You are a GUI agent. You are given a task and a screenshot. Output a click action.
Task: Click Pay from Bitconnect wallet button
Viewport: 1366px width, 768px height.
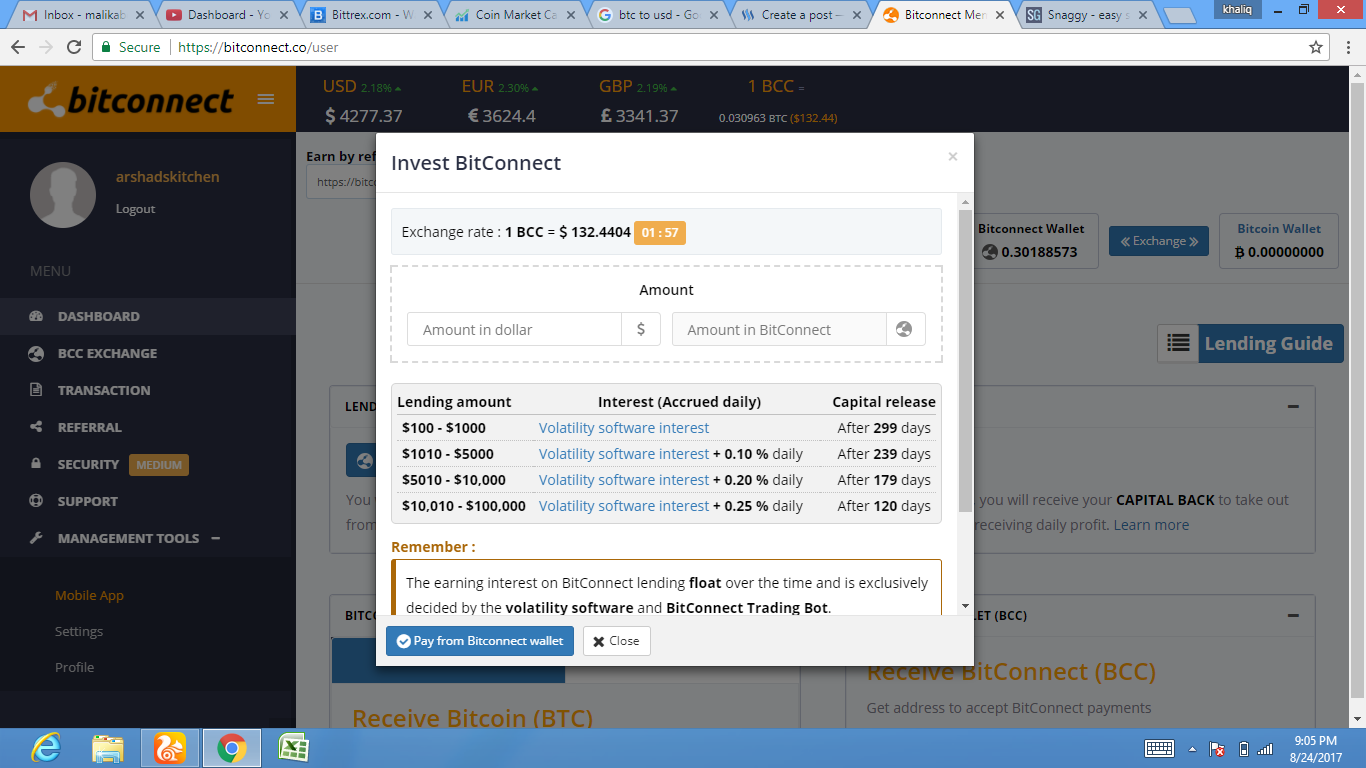(x=480, y=641)
